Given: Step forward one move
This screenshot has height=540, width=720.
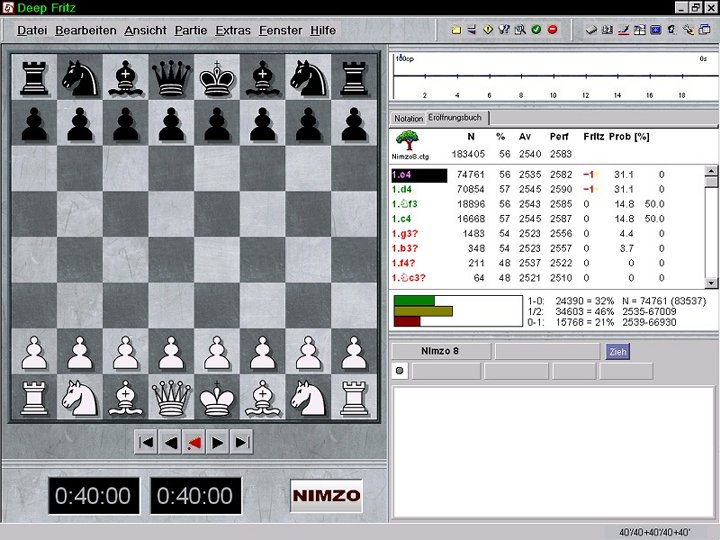Looking at the screenshot, I should click(218, 442).
